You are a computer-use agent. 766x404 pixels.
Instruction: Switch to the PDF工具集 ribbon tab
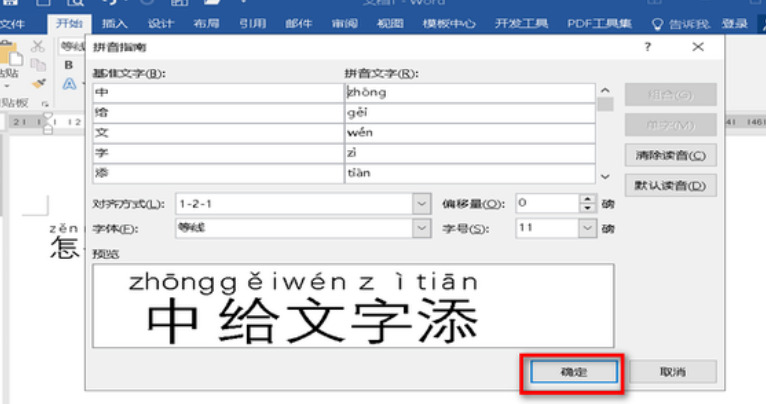pos(599,24)
